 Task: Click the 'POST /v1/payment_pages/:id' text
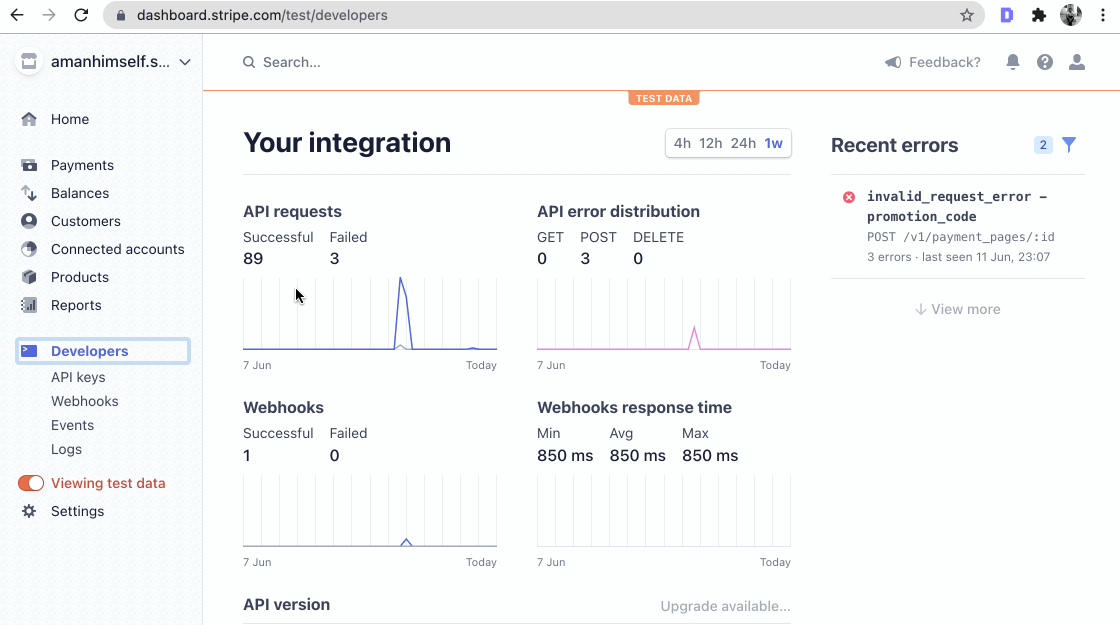(x=961, y=236)
